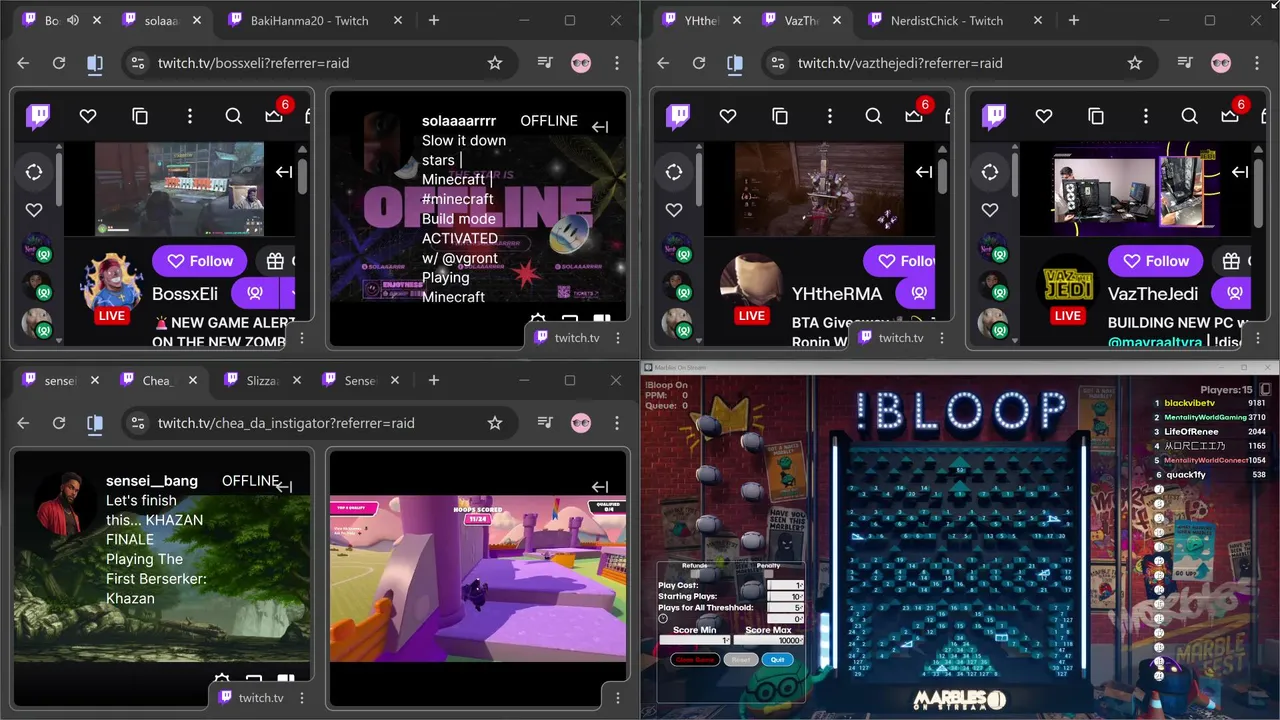1280x720 pixels.
Task: Click the bossxeli address bar URL
Action: pyautogui.click(x=253, y=63)
